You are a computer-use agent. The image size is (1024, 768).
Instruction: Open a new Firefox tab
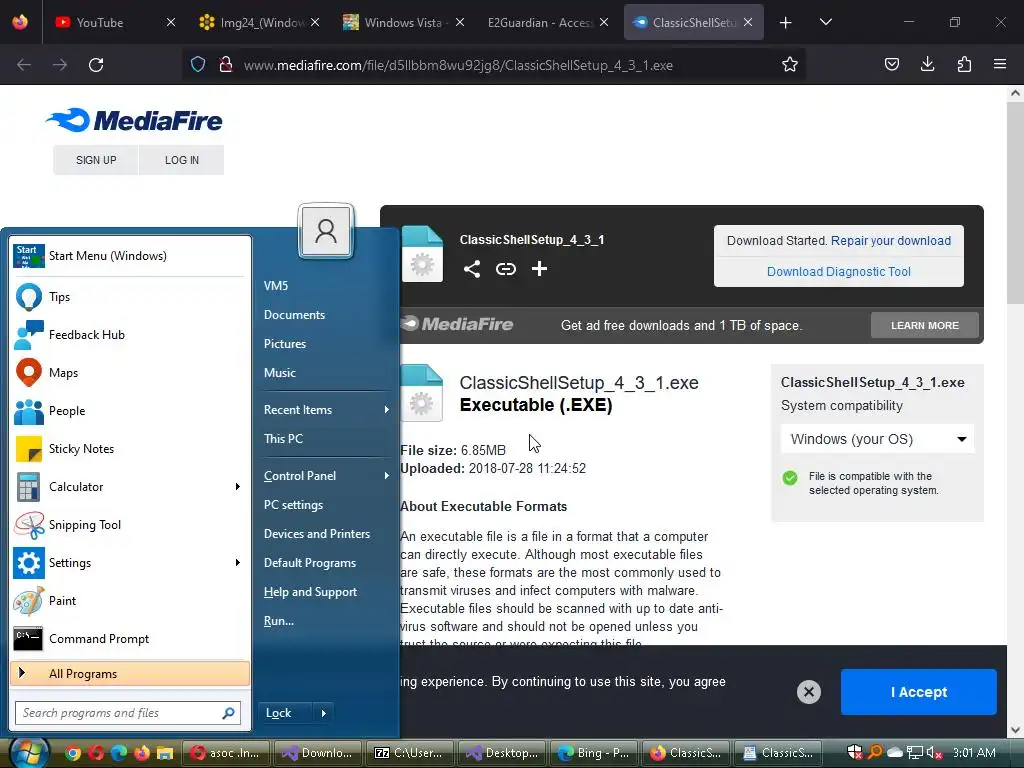786,22
